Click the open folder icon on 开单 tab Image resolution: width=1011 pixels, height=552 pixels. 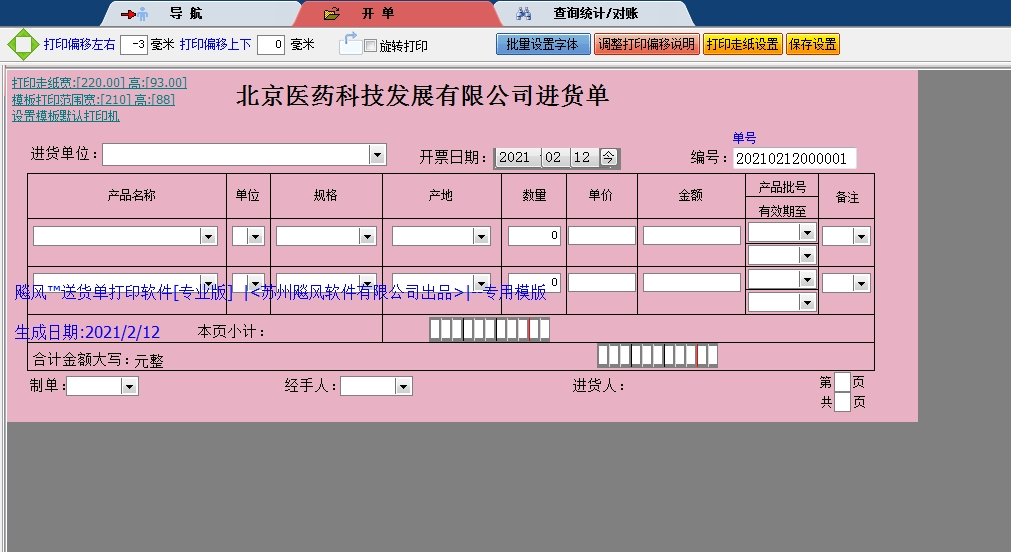pyautogui.click(x=332, y=14)
